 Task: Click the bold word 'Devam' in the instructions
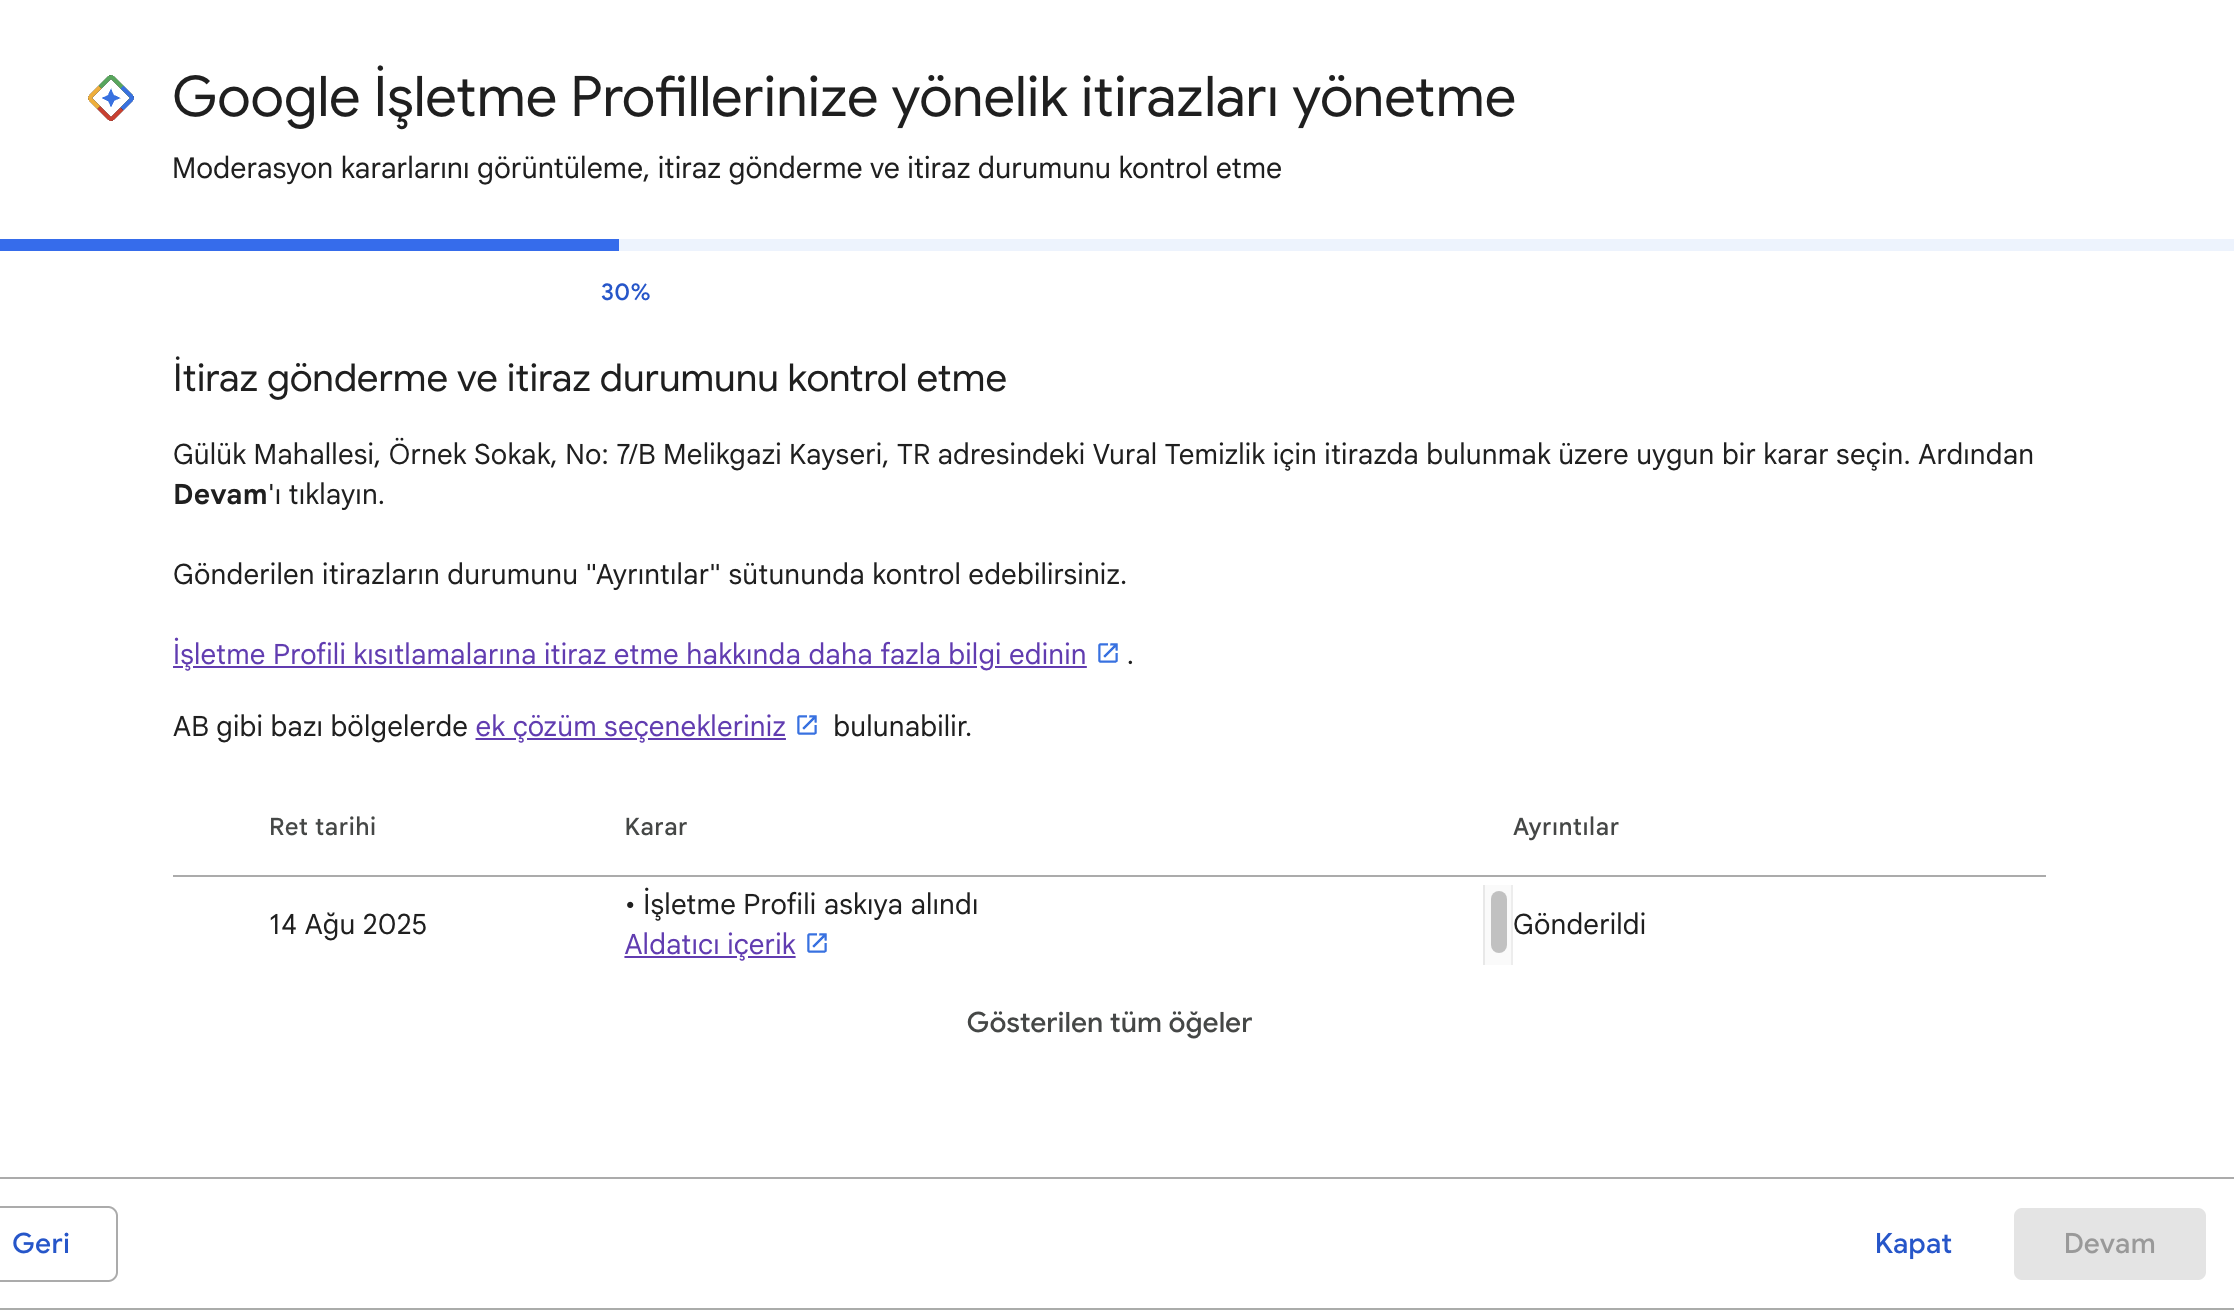(x=220, y=494)
